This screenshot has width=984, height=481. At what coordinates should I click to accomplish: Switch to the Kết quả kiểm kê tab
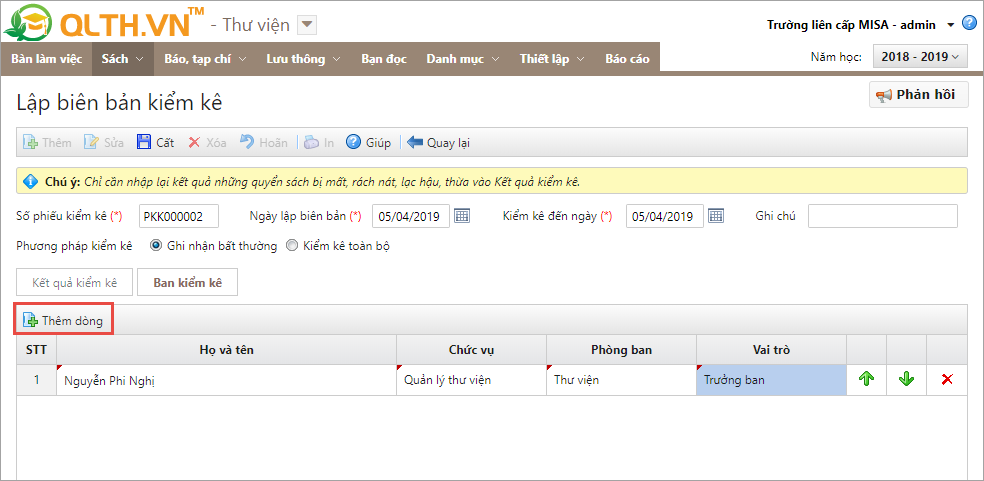(75, 283)
